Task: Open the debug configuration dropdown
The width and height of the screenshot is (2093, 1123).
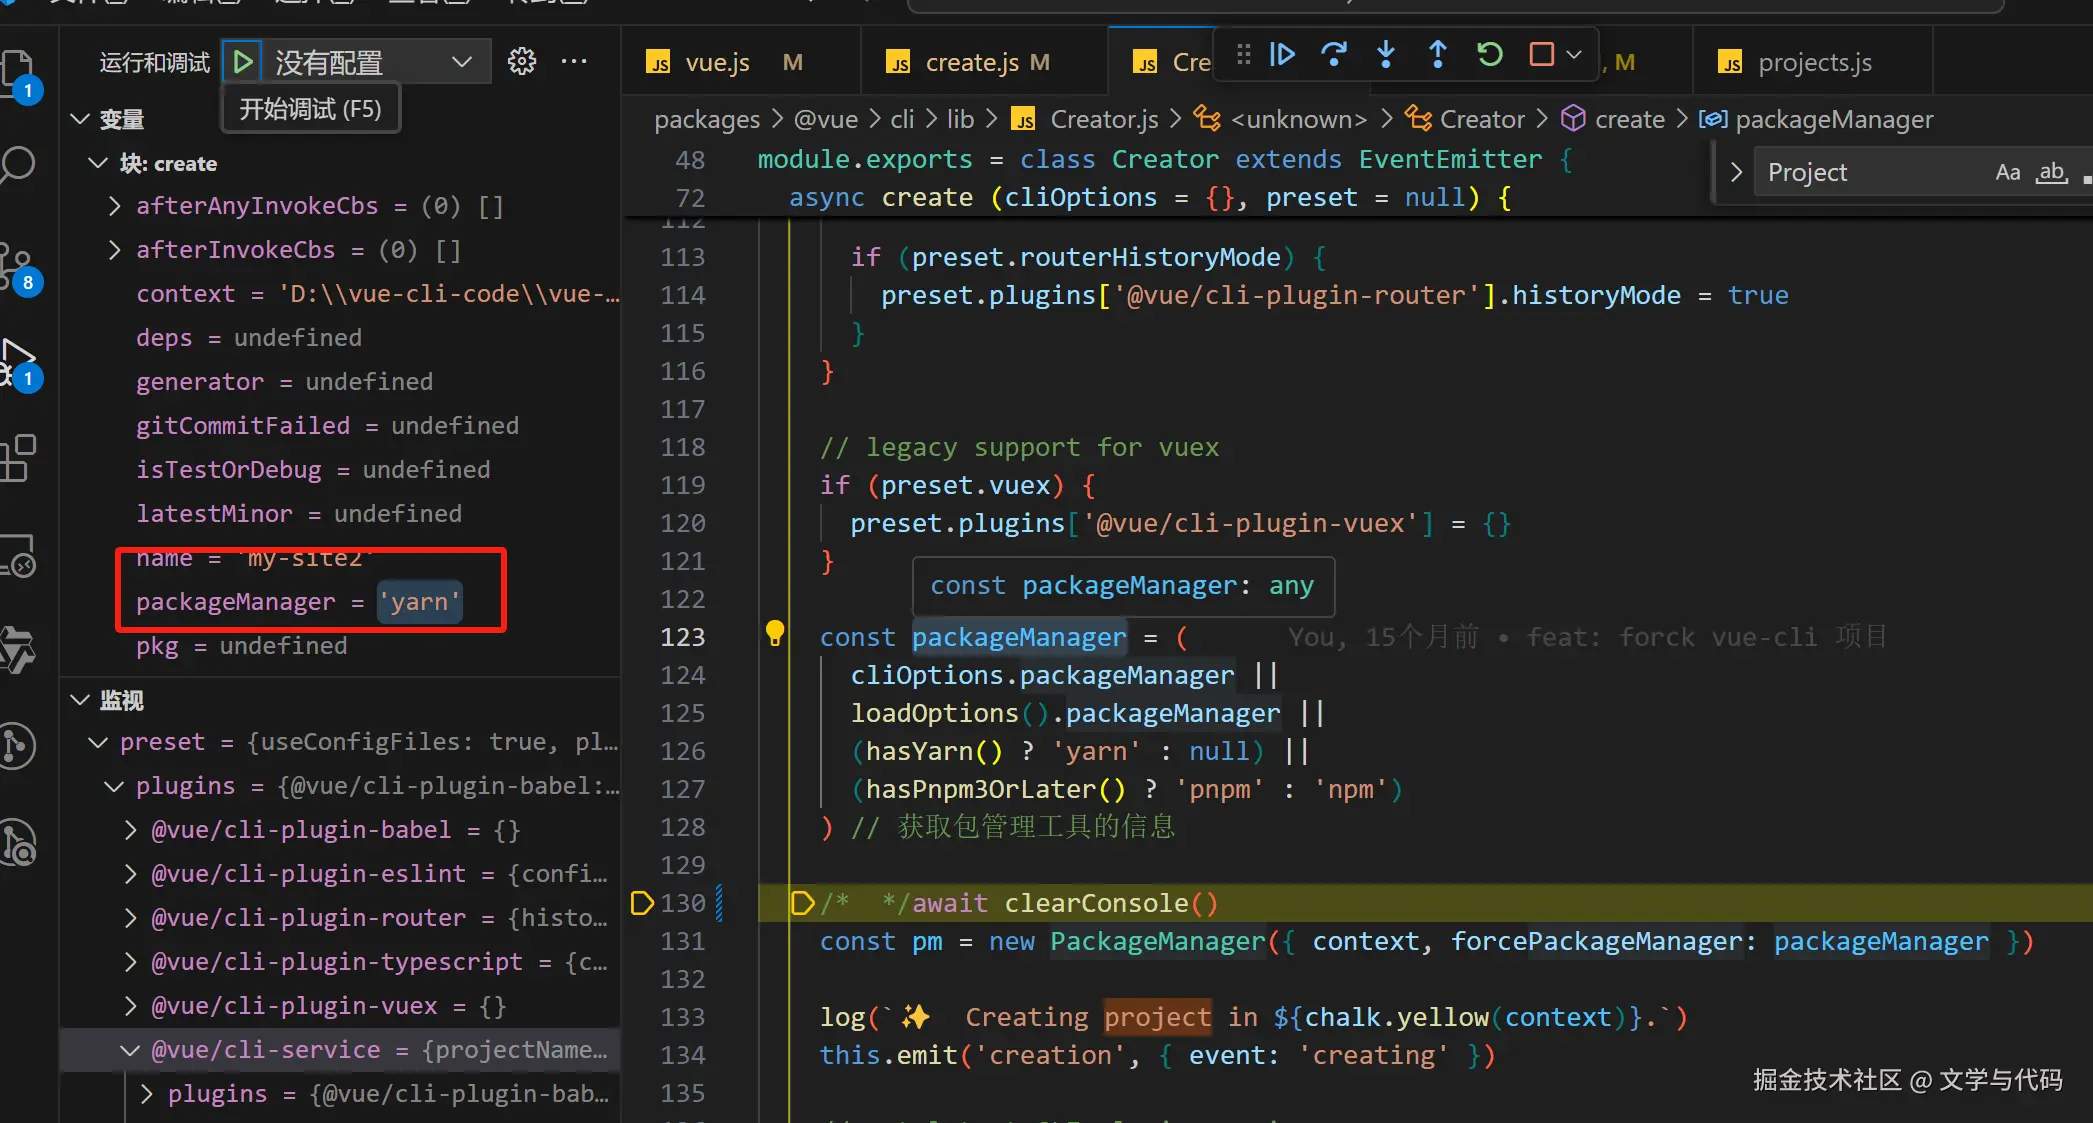Action: point(461,62)
